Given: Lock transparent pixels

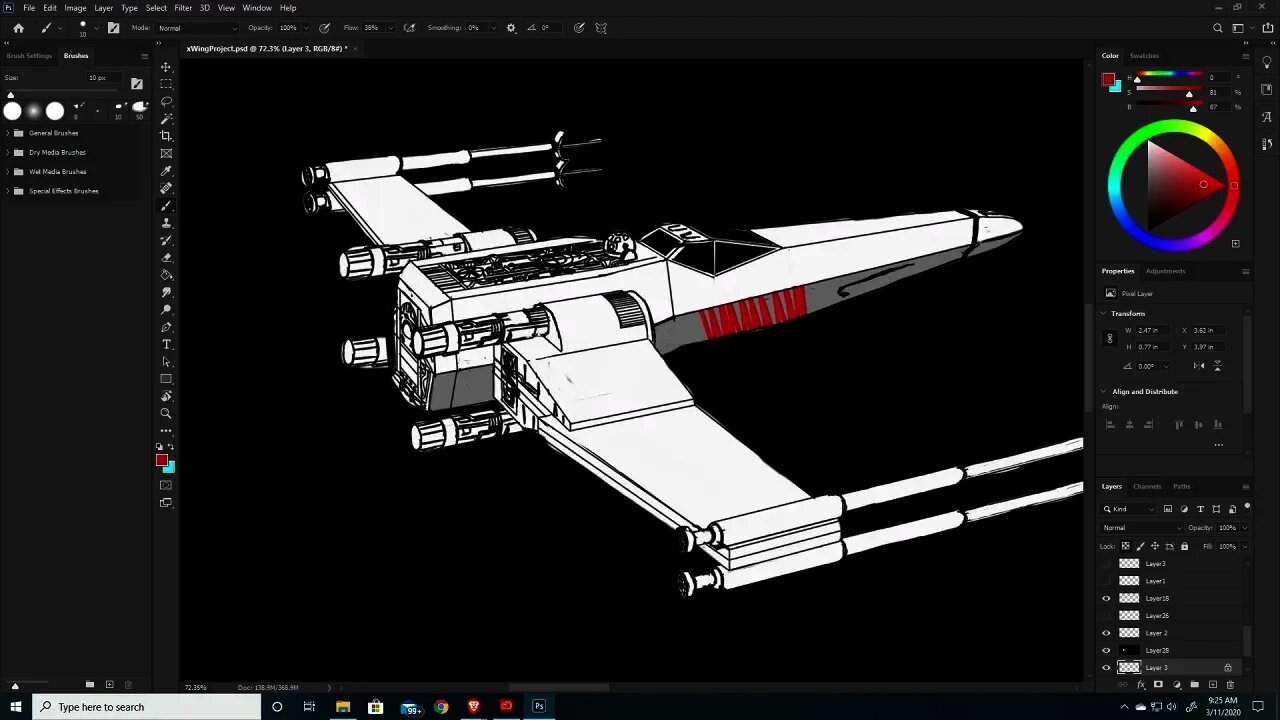Looking at the screenshot, I should [x=1125, y=546].
